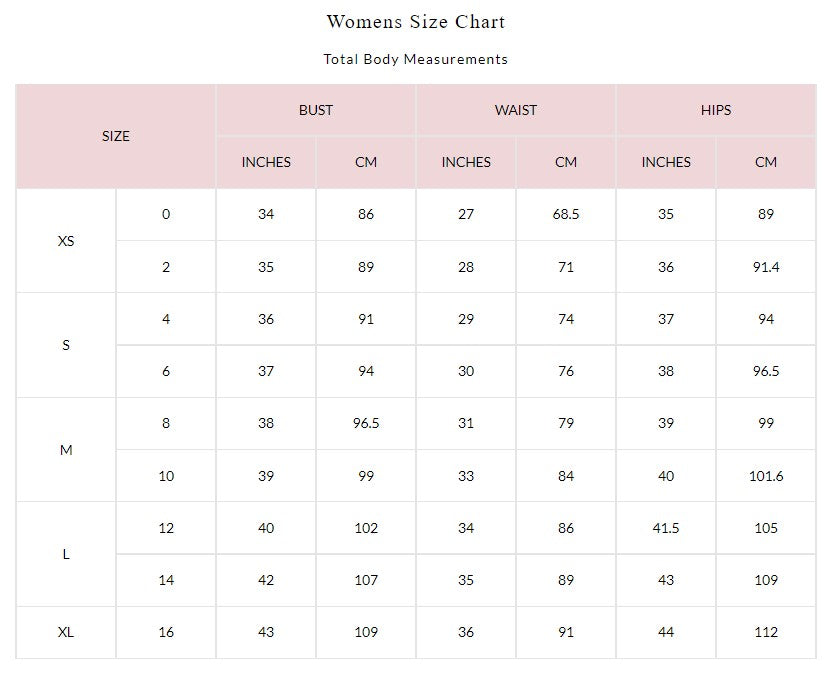The image size is (832, 682).
Task: Click the 41.5 hips inches cell
Action: pyautogui.click(x=666, y=528)
